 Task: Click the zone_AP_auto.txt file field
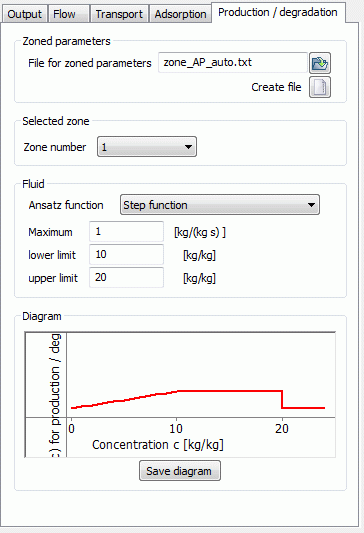point(233,63)
